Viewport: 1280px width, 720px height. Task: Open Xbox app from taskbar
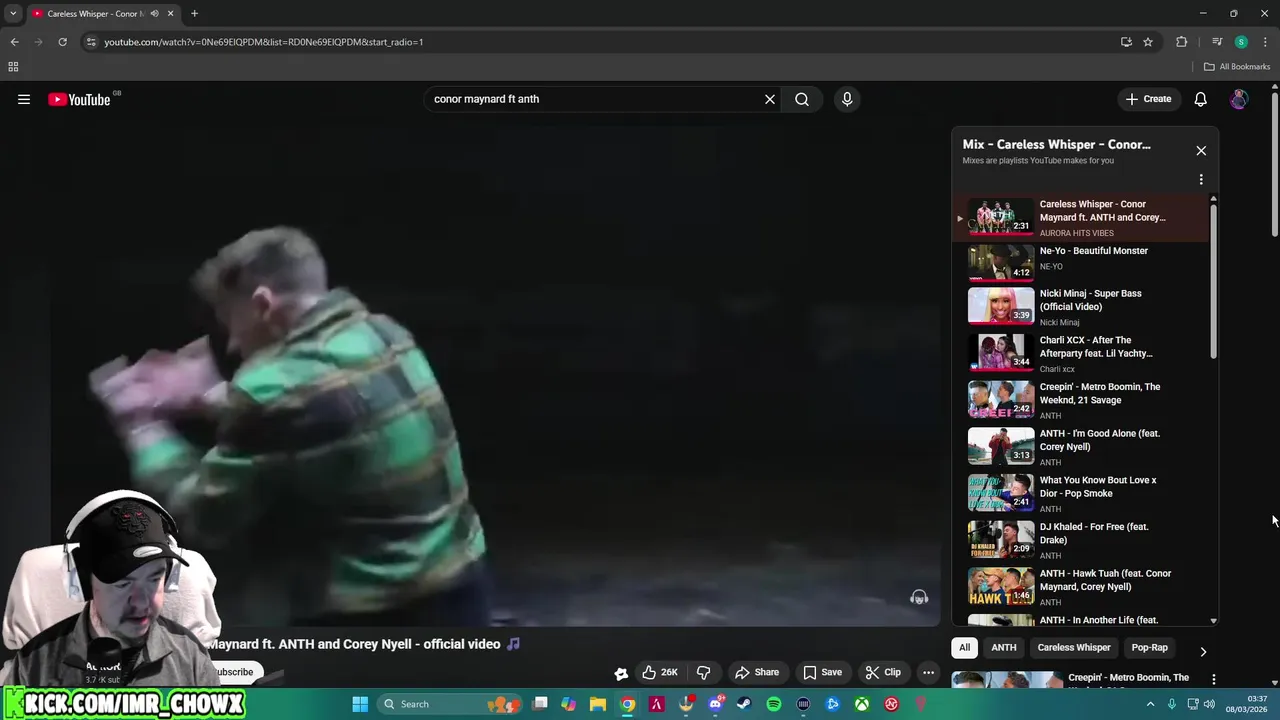click(x=861, y=704)
